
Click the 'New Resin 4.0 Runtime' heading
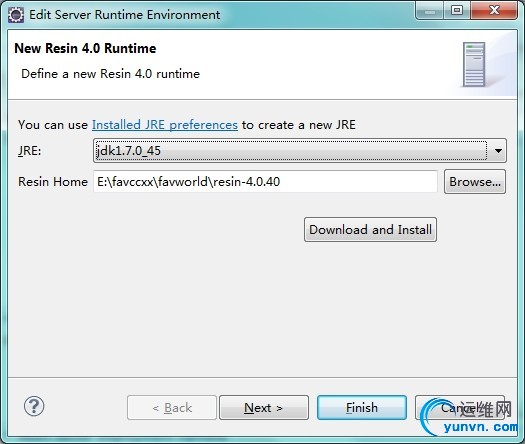85,48
